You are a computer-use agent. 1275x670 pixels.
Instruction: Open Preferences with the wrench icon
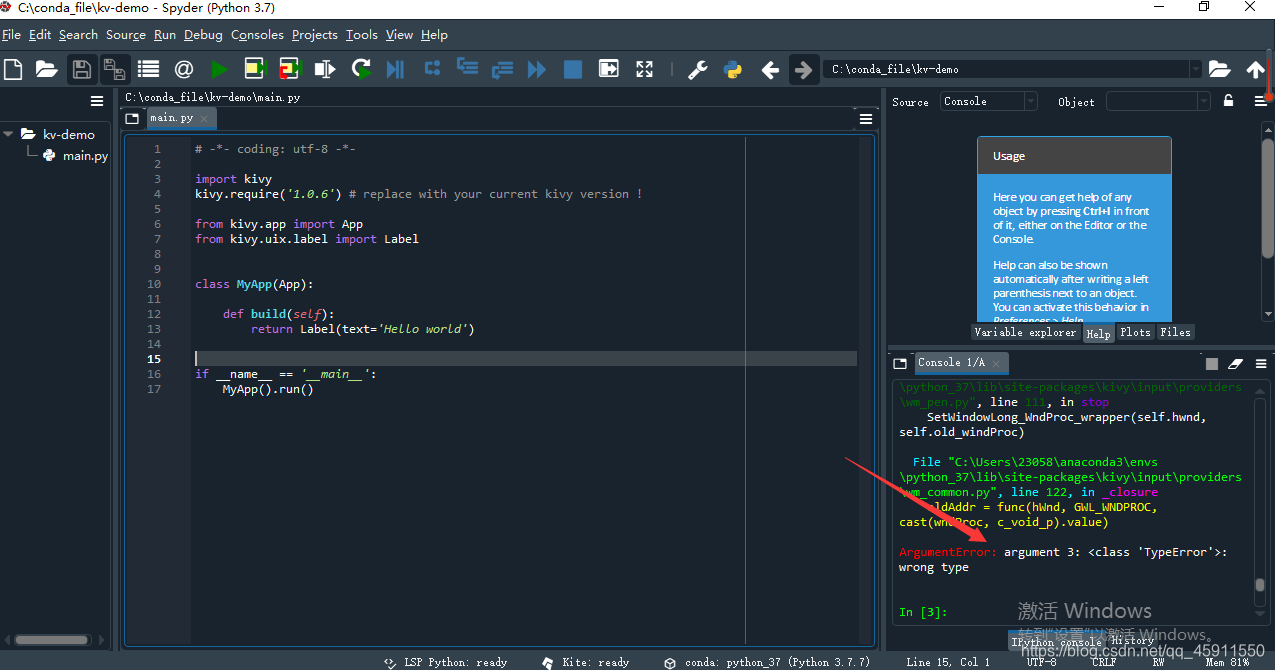[x=698, y=69]
